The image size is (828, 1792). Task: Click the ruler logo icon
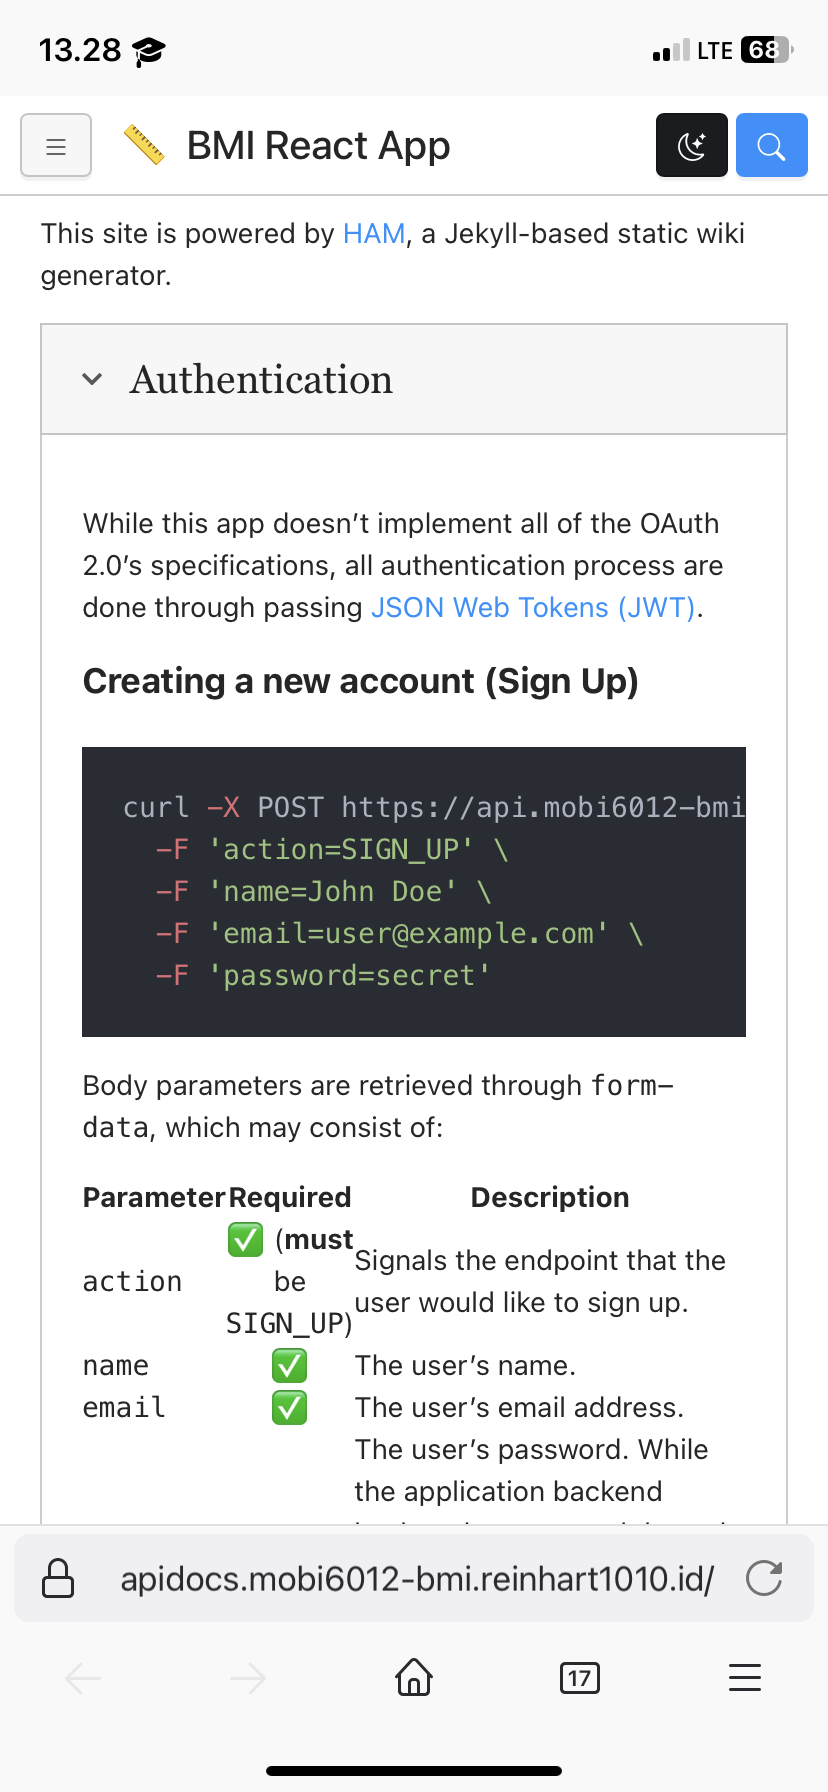click(144, 146)
